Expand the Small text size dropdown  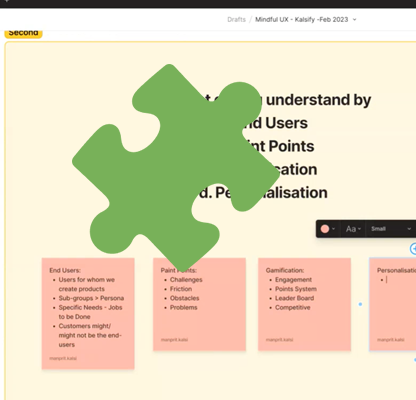point(391,229)
